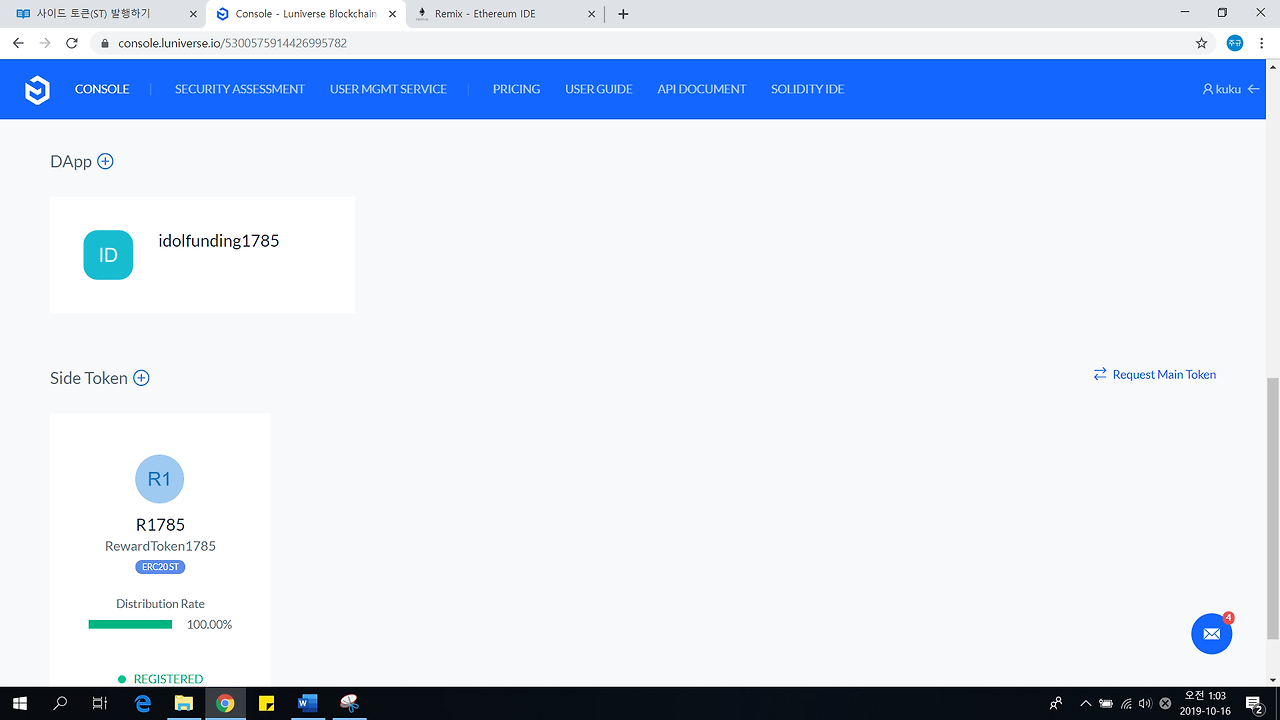The width and height of the screenshot is (1280, 720).
Task: Add a new DApp with plus icon
Action: (105, 161)
